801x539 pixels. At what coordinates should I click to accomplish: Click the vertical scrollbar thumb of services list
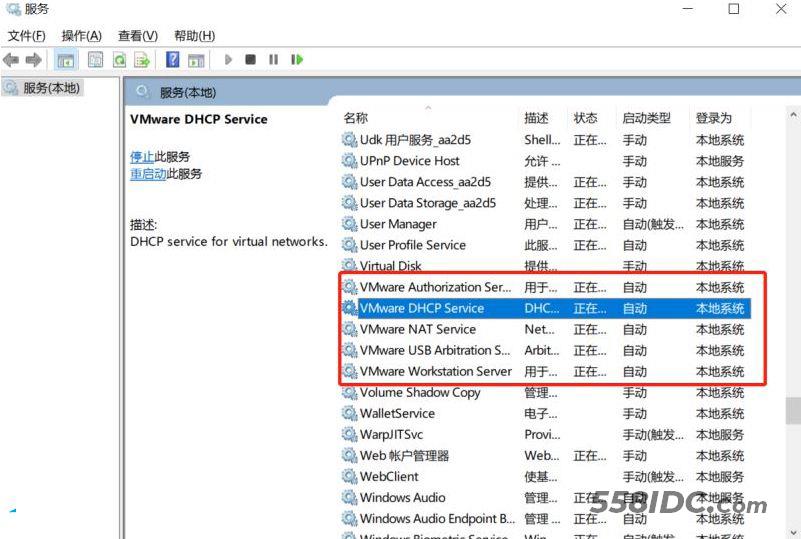click(x=793, y=411)
